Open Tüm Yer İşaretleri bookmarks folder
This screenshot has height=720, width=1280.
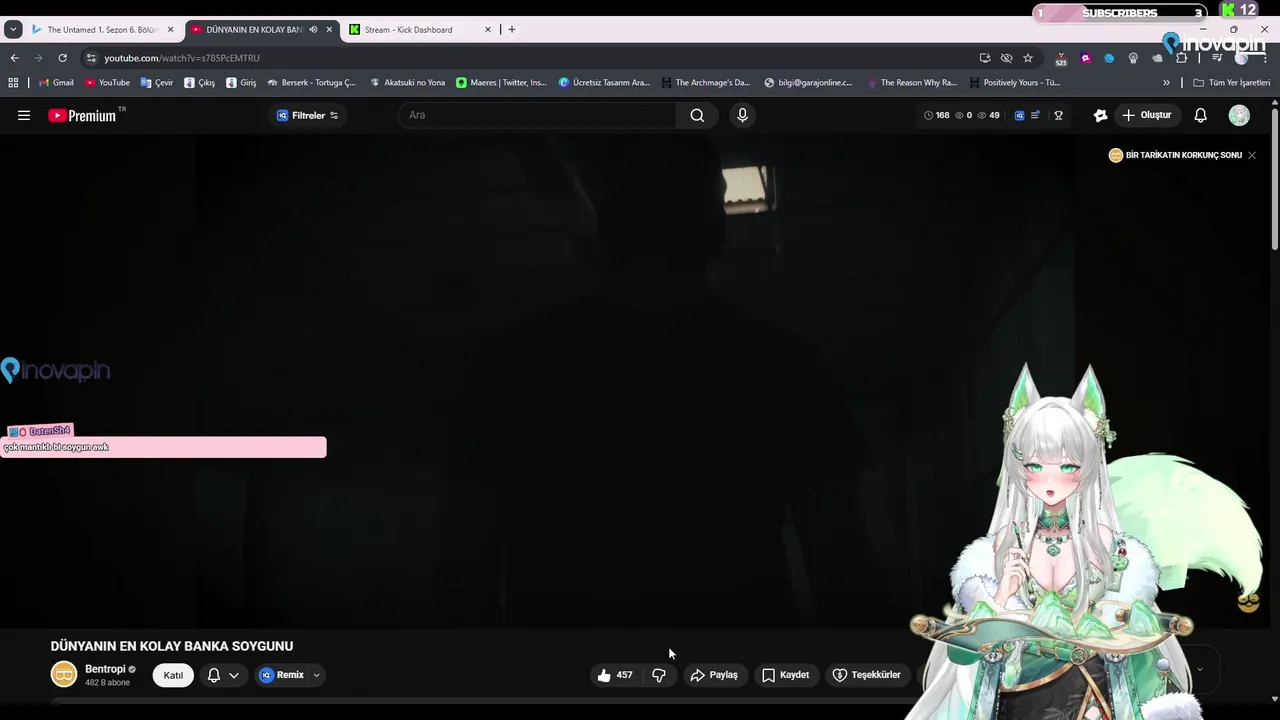1231,83
